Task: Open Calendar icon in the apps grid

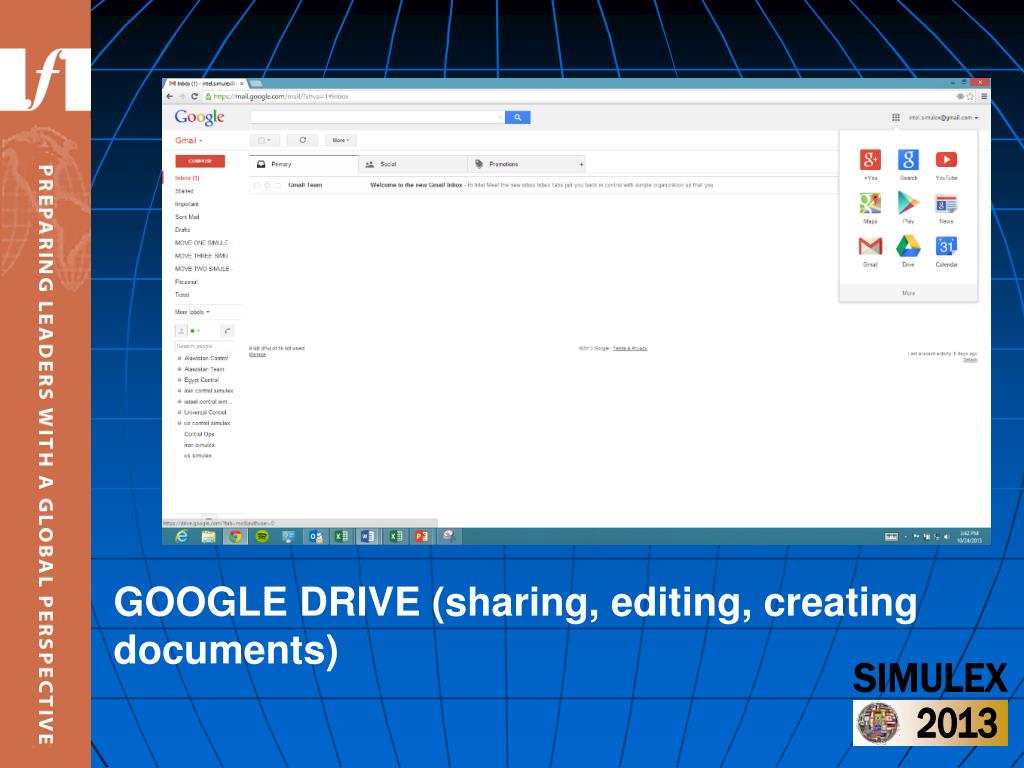Action: pyautogui.click(x=946, y=247)
